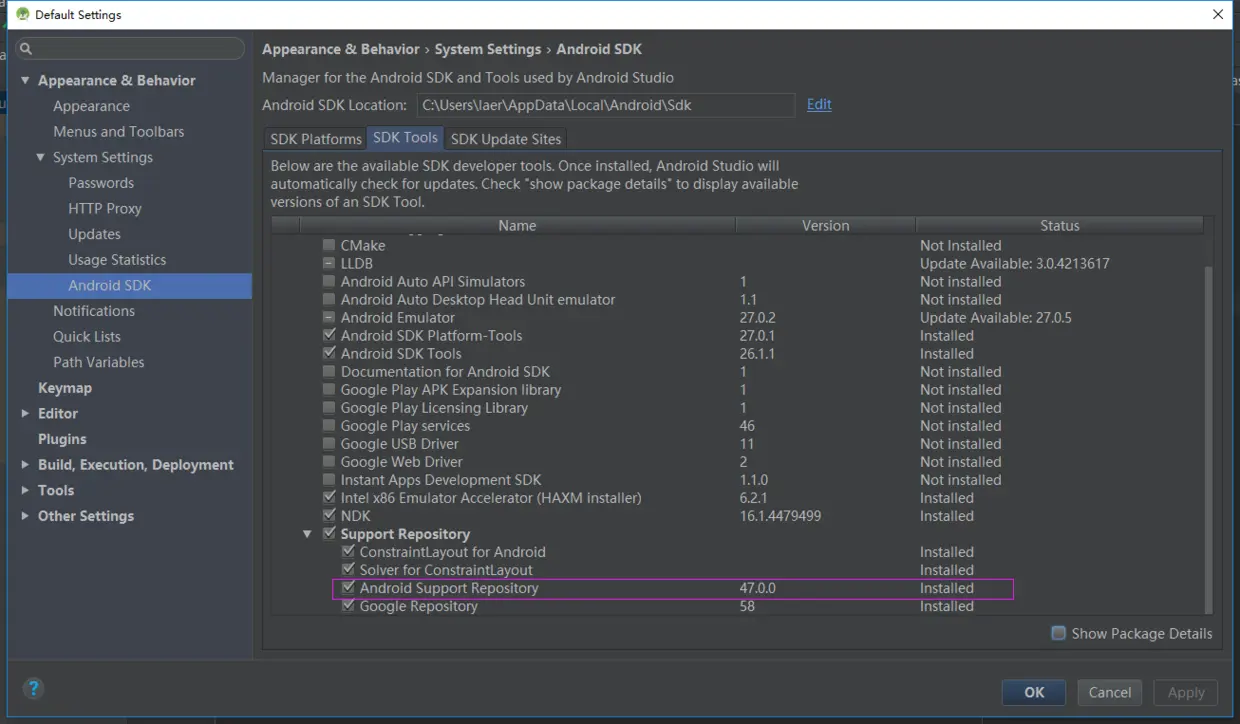1240x724 pixels.
Task: Close the Default Settings dialog
Action: (x=1218, y=14)
